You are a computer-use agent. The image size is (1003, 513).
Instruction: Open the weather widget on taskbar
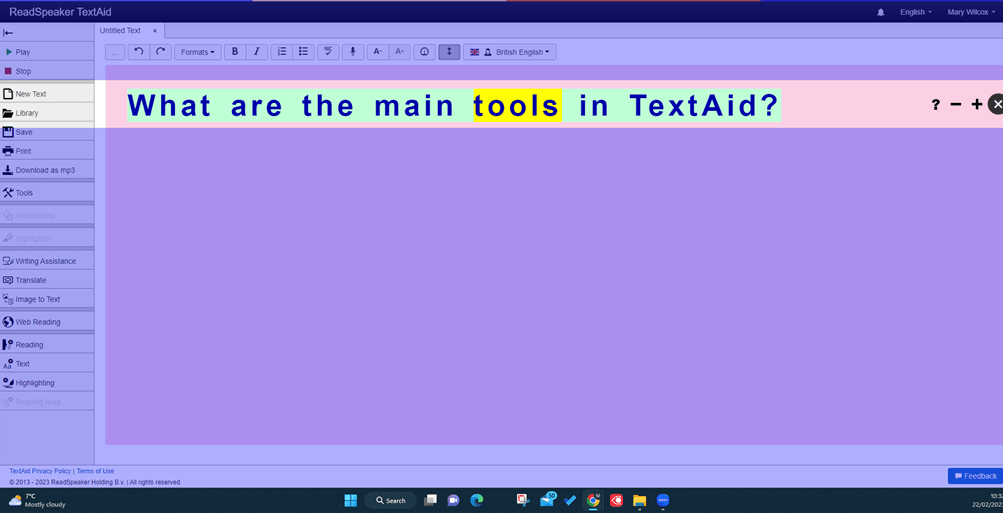pos(37,500)
